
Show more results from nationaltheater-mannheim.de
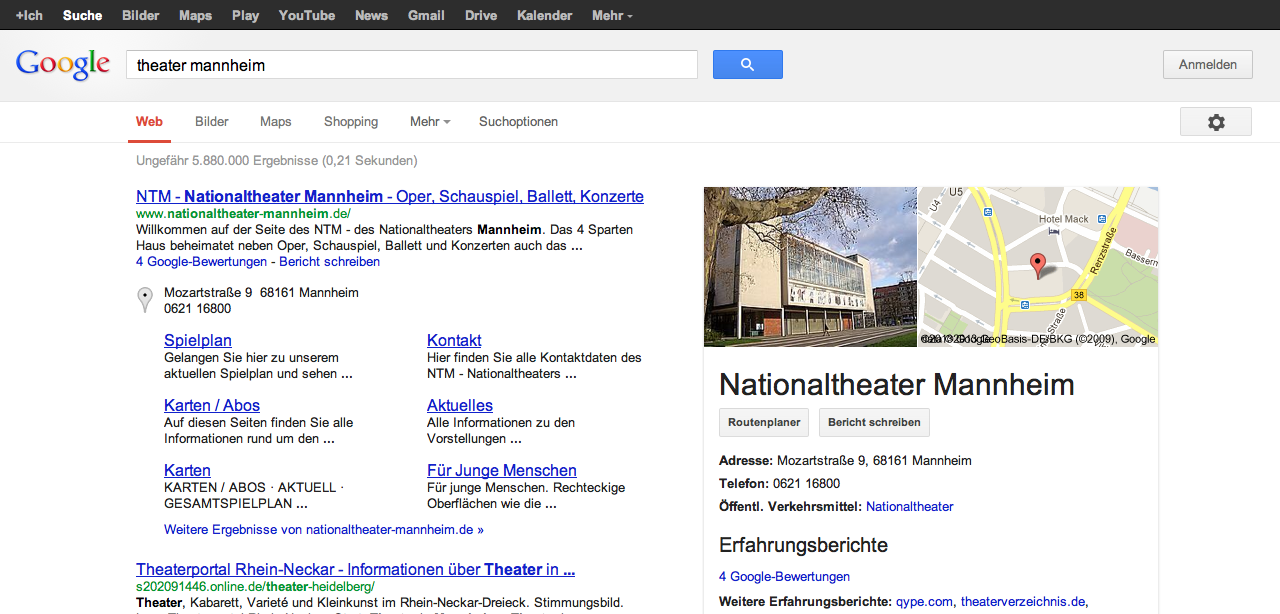[x=324, y=529]
